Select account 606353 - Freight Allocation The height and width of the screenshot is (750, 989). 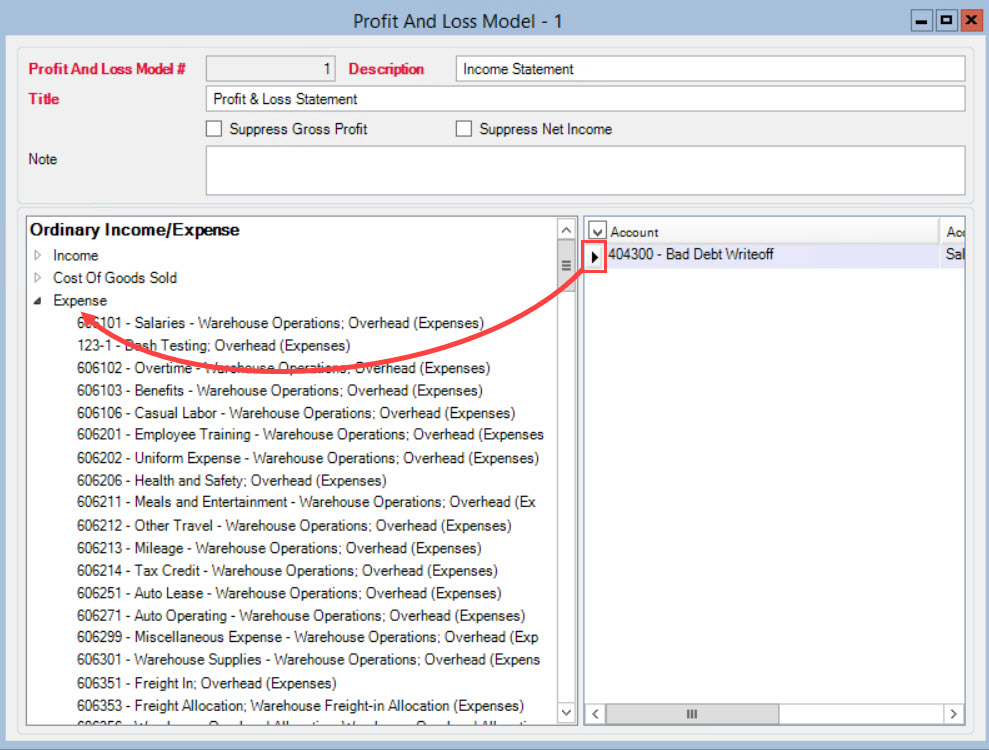pyautogui.click(x=300, y=706)
